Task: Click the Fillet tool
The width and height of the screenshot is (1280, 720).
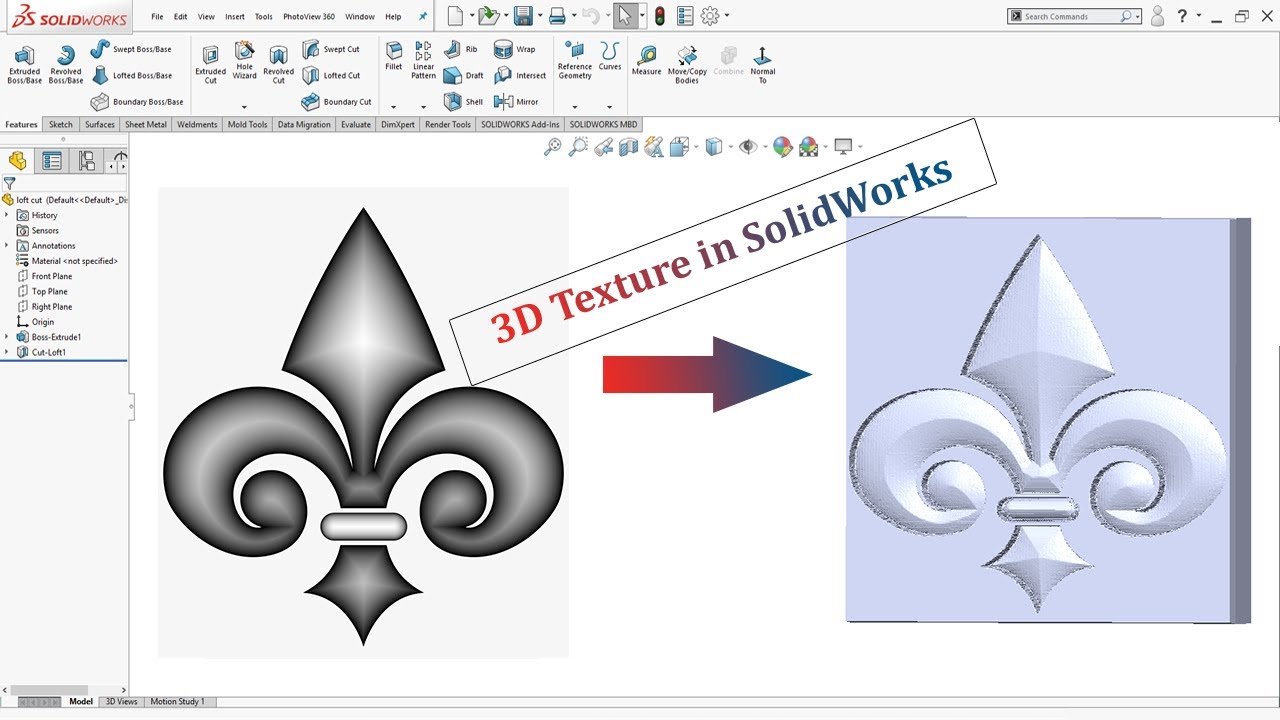Action: point(394,57)
